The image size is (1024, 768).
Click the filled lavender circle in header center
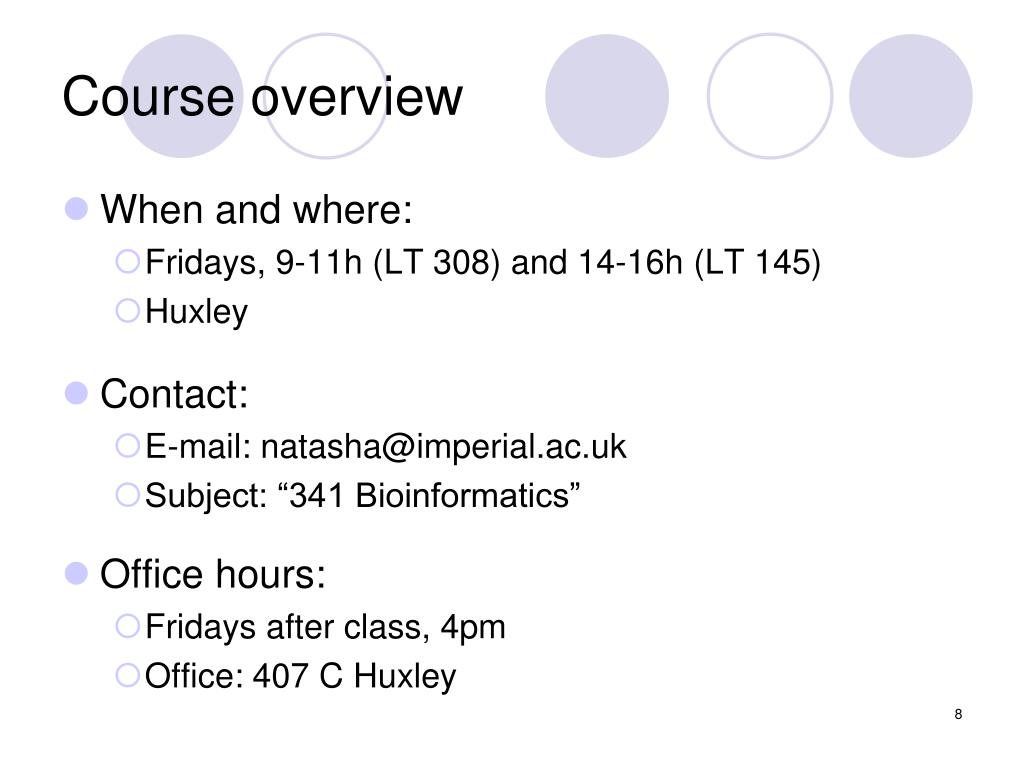(607, 96)
